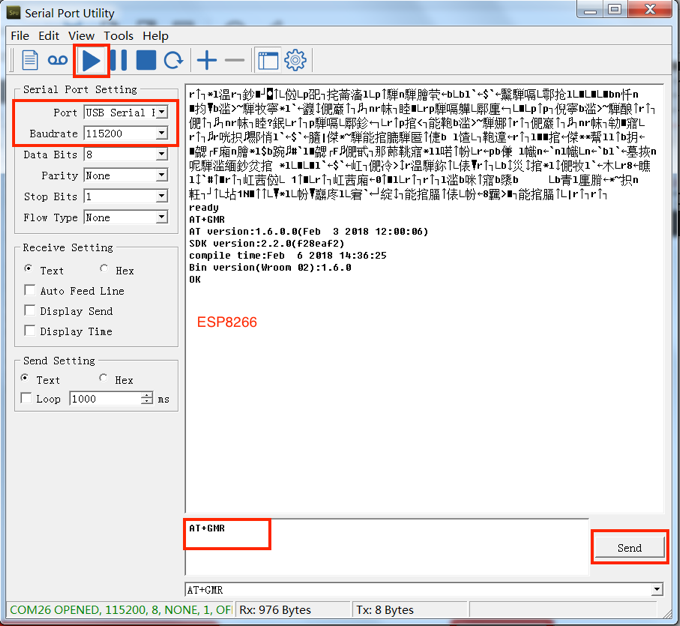Image resolution: width=680 pixels, height=626 pixels.
Task: Enable the Display Time checkbox
Action: click(x=30, y=331)
